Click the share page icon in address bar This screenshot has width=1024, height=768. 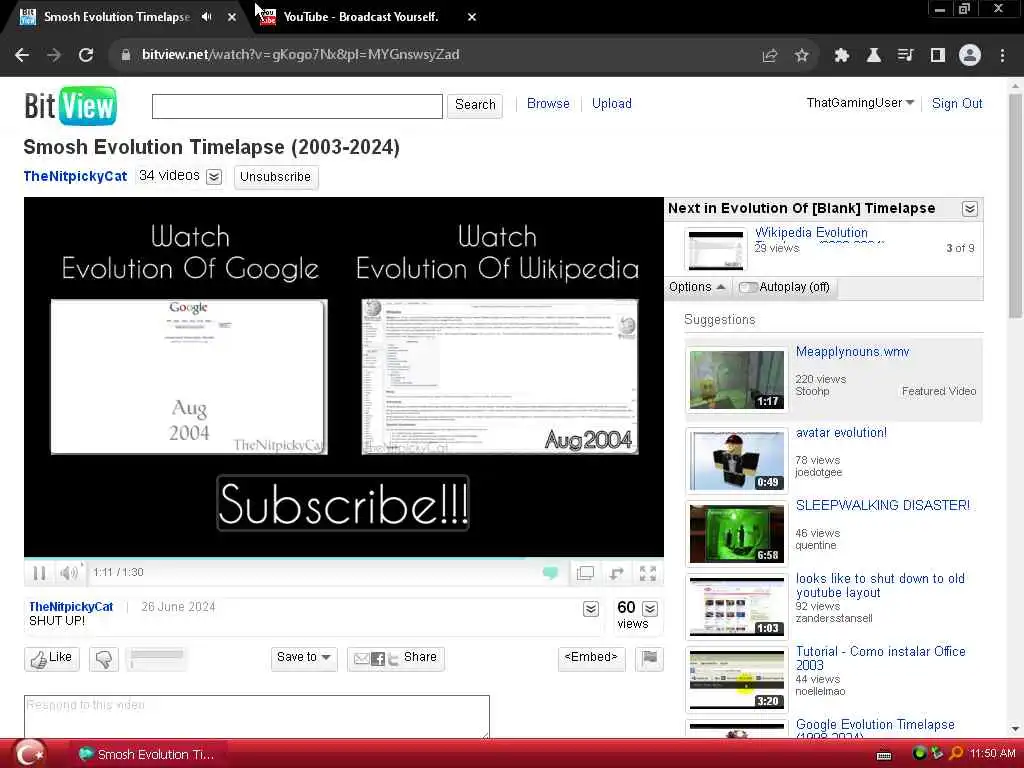pos(770,56)
